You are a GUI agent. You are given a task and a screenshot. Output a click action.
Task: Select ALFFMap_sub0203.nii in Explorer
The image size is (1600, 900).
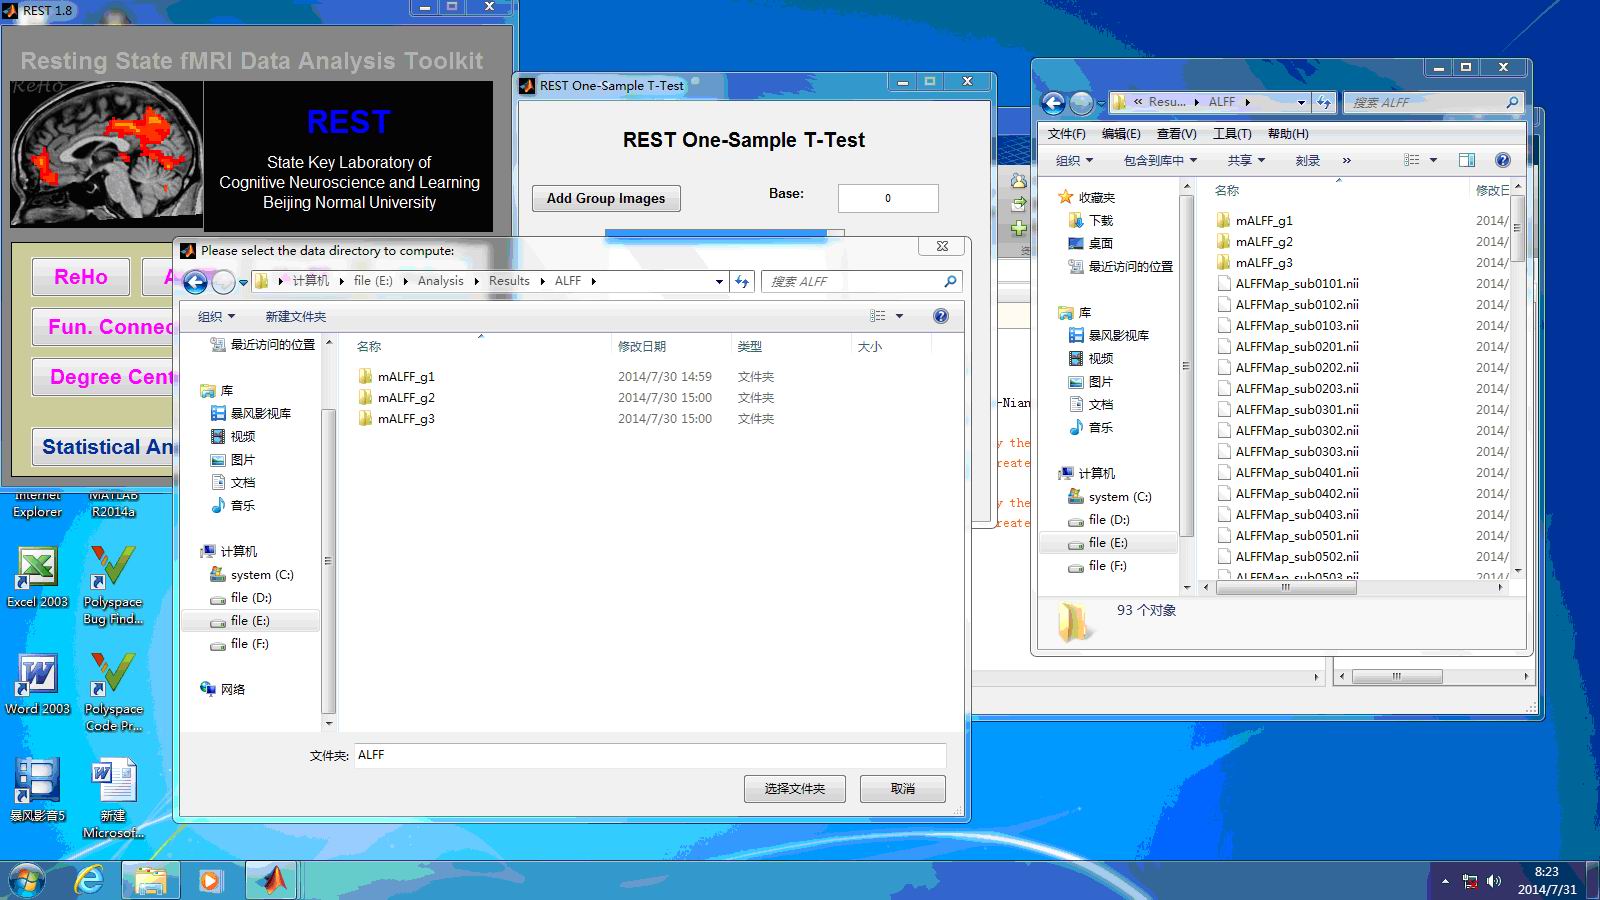(1297, 389)
